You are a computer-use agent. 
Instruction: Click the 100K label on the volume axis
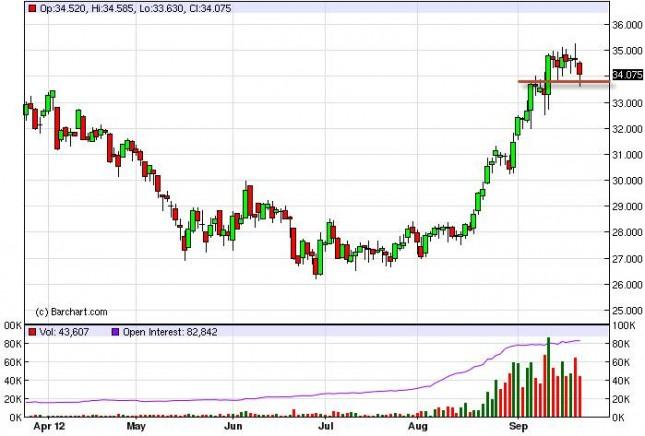624,326
